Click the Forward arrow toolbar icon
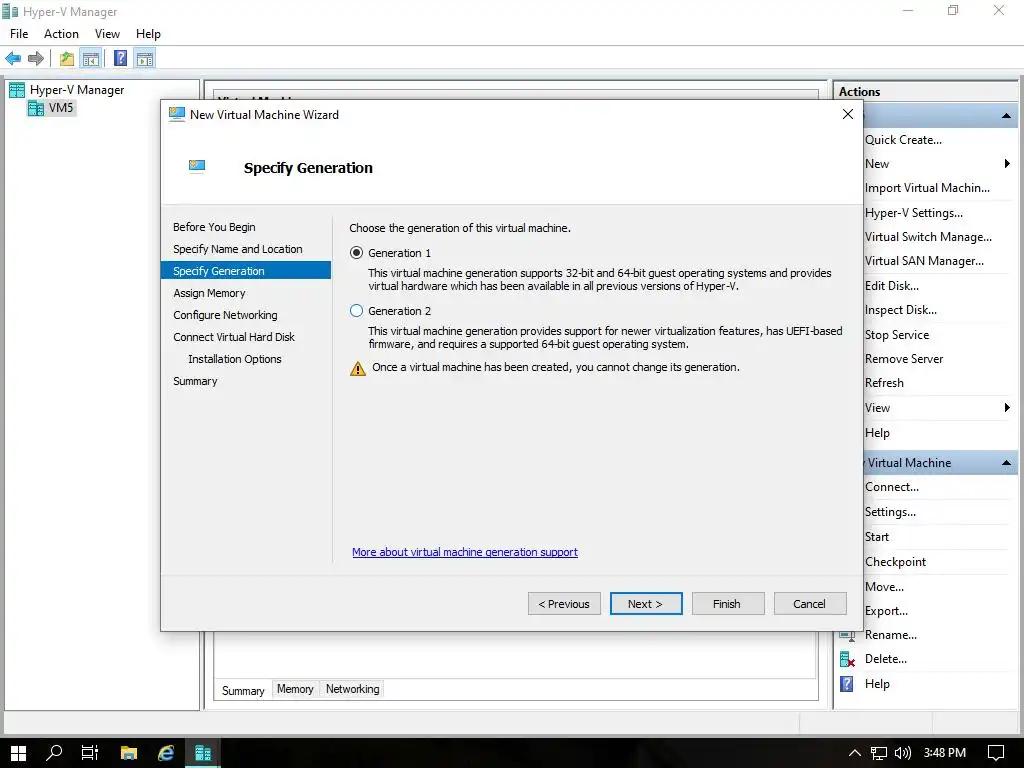The height and width of the screenshot is (768, 1024). pyautogui.click(x=36, y=59)
